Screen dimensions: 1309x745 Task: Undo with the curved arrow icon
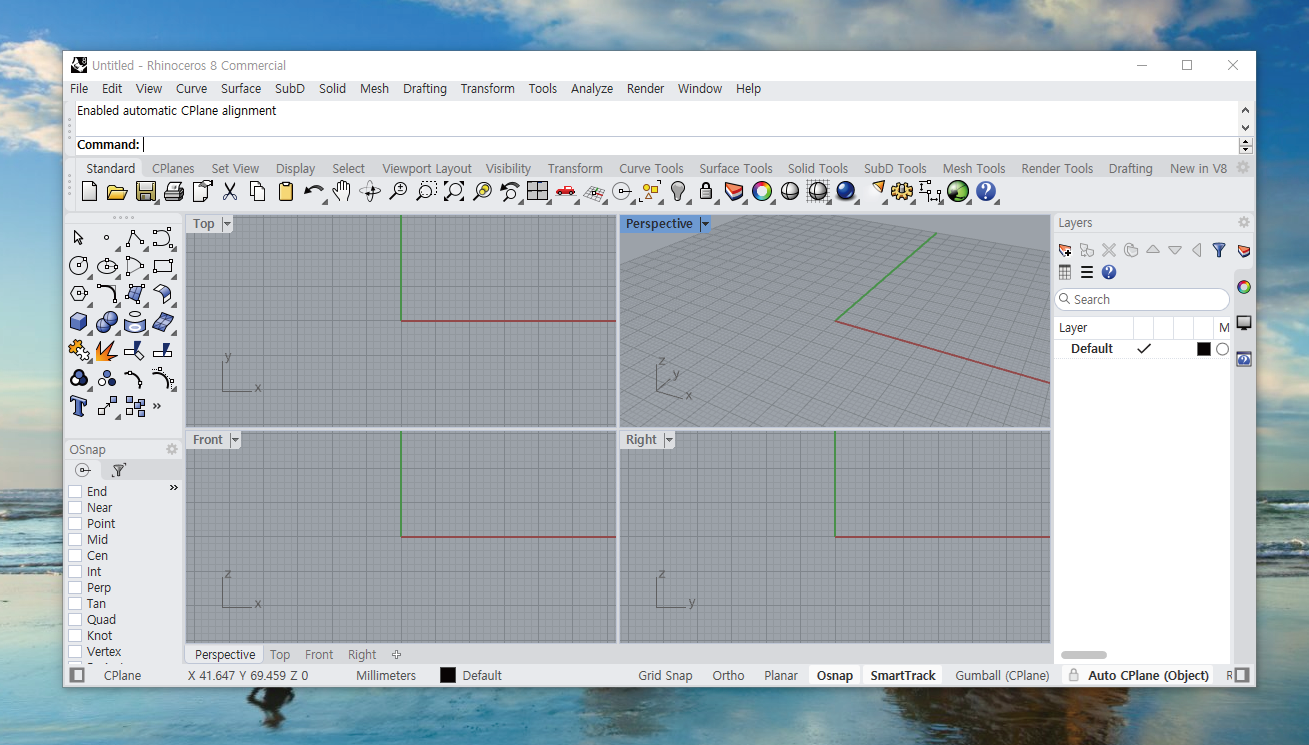[x=313, y=192]
